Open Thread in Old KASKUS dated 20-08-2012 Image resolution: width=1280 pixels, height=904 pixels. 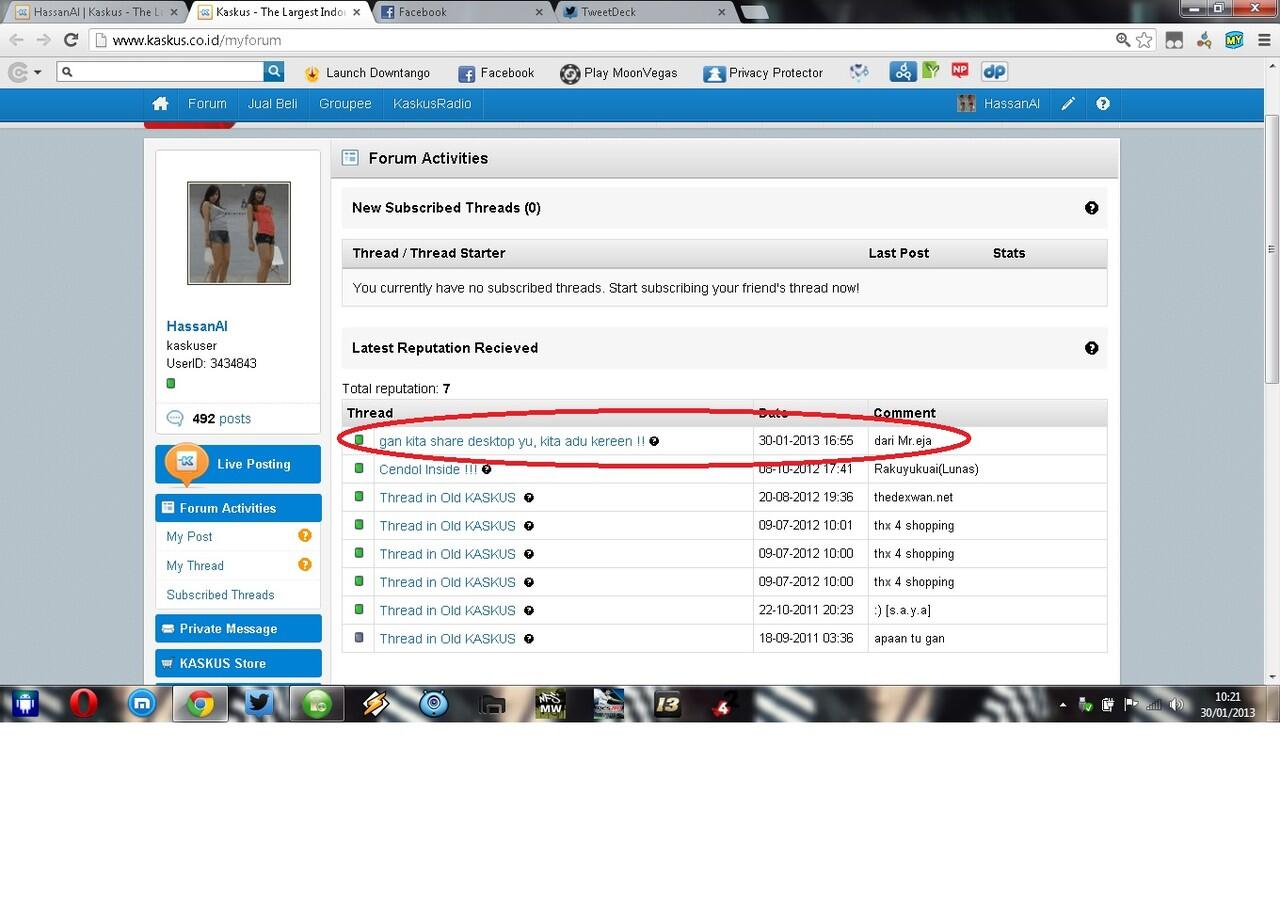tap(447, 497)
